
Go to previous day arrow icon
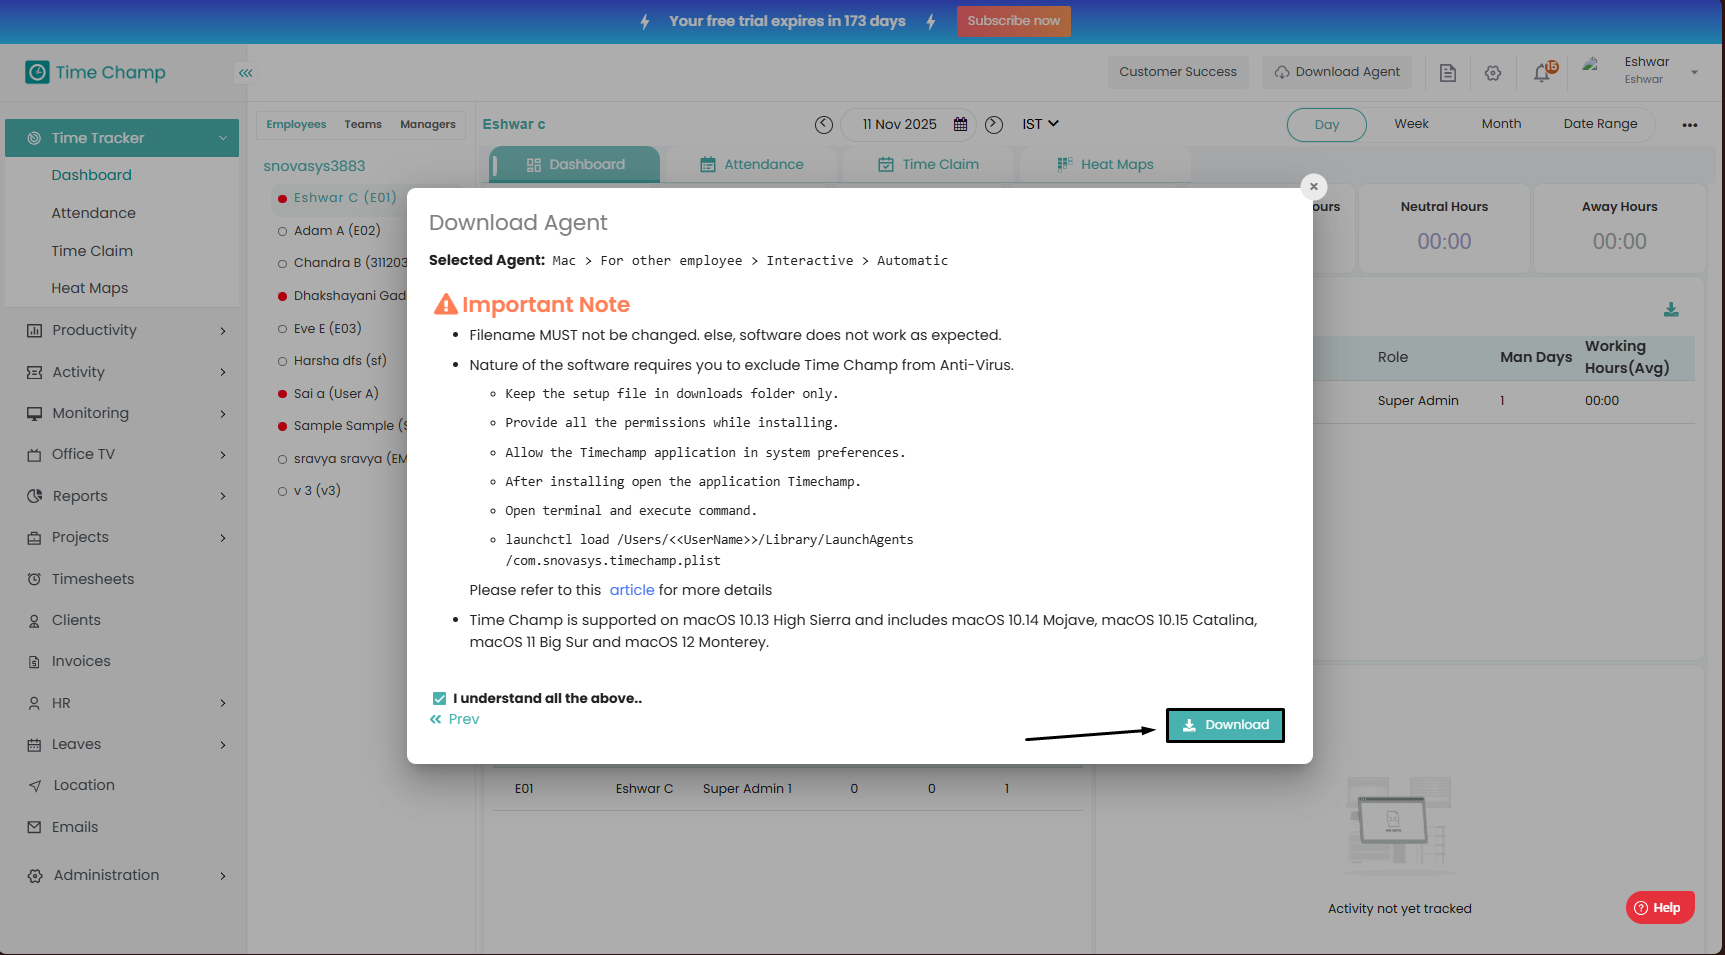824,124
